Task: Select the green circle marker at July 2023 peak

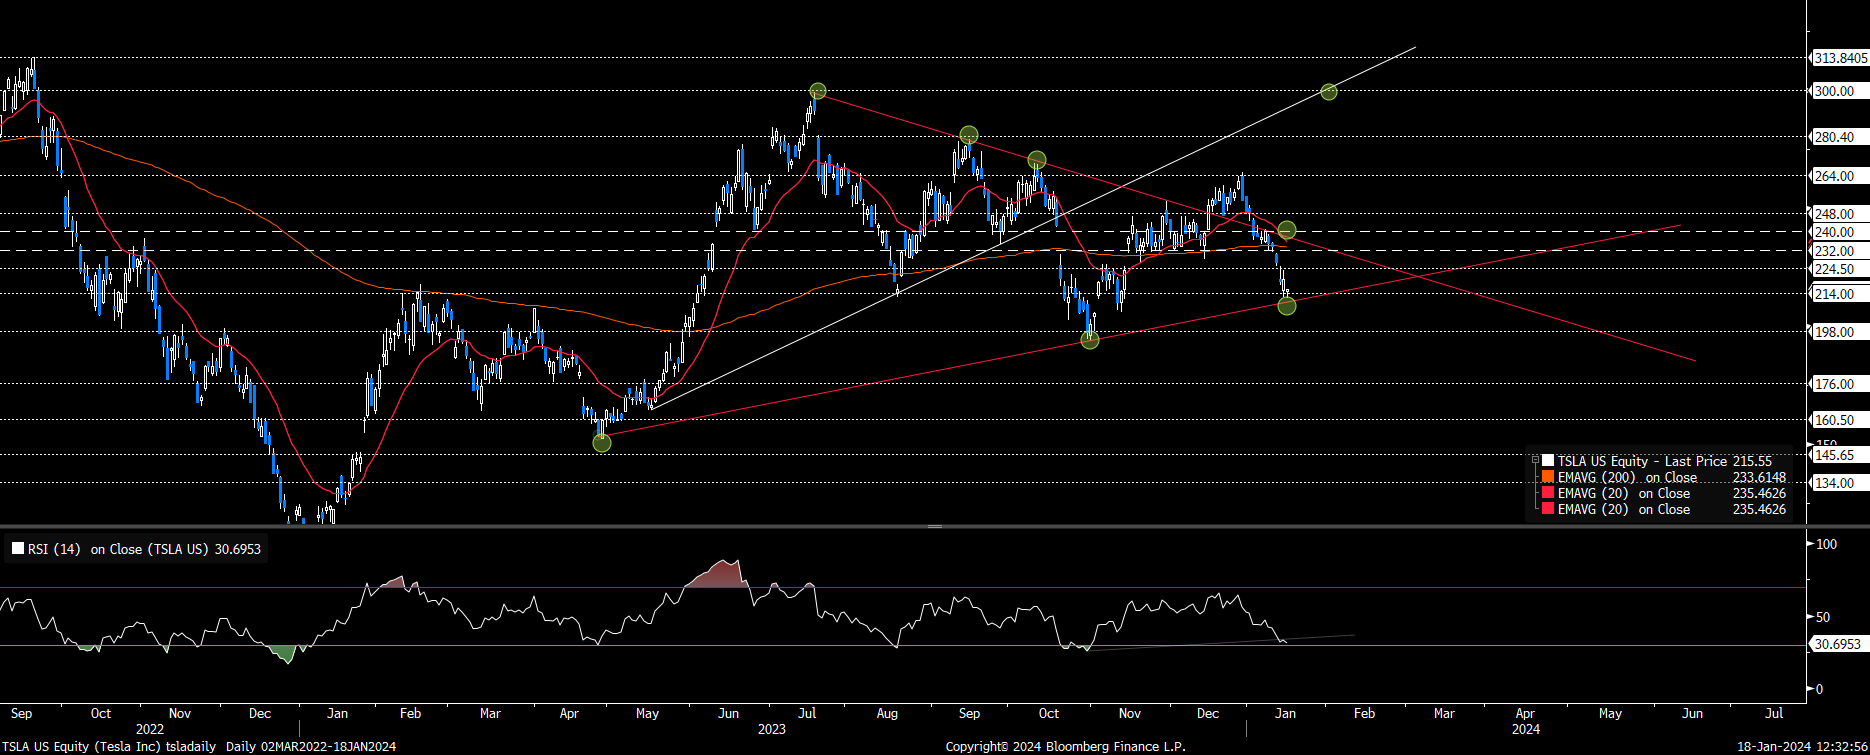Action: click(818, 91)
